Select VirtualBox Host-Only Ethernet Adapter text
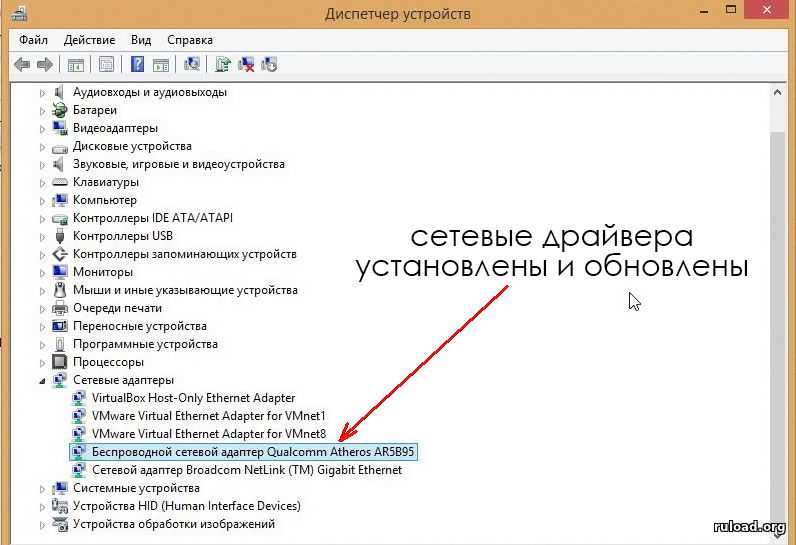Viewport: 796px width, 545px height. (193, 398)
